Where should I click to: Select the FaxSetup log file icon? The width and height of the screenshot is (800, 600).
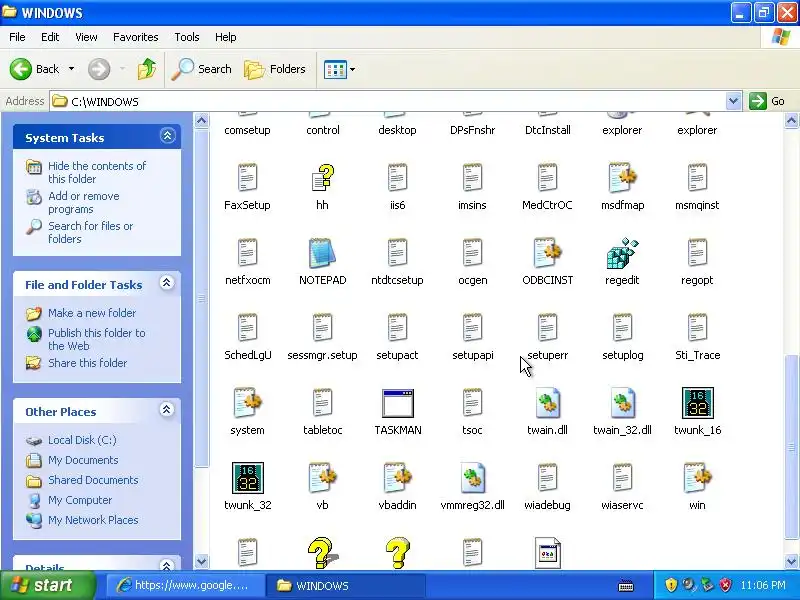[x=247, y=178]
